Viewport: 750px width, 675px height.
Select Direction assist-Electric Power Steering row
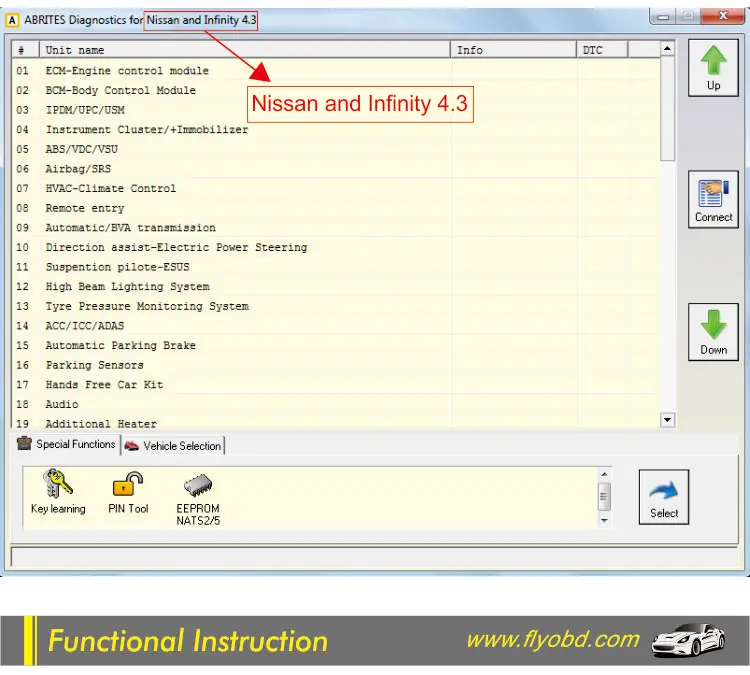click(336, 247)
